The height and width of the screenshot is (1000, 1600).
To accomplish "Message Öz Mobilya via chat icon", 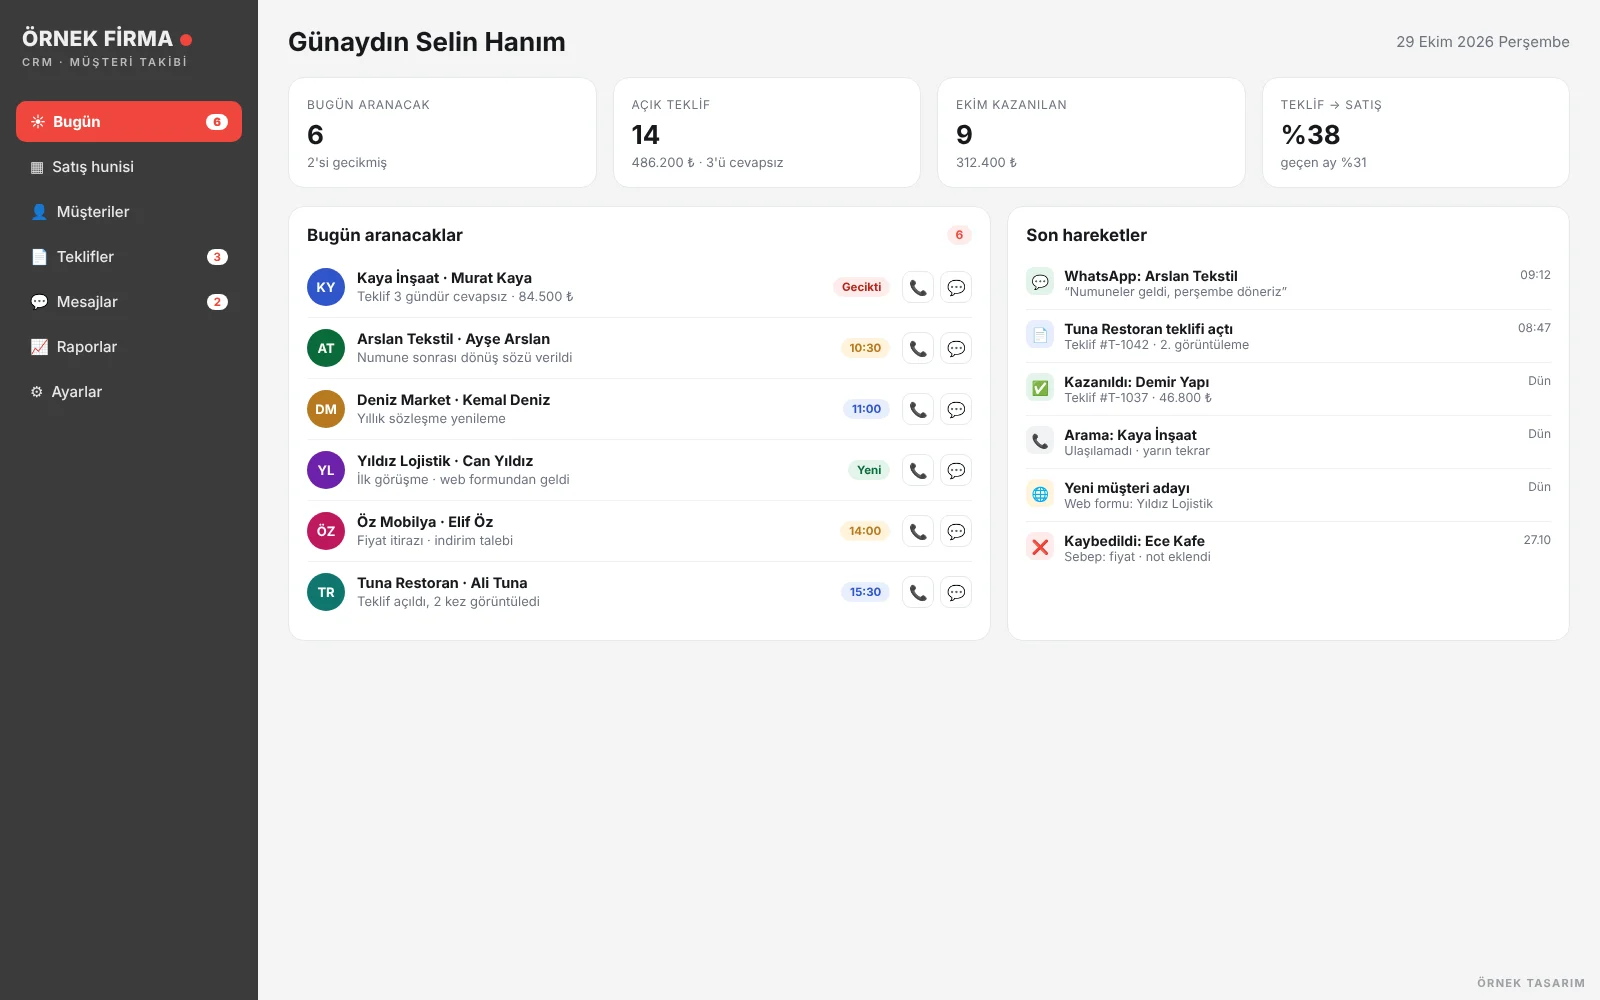I will click(956, 531).
